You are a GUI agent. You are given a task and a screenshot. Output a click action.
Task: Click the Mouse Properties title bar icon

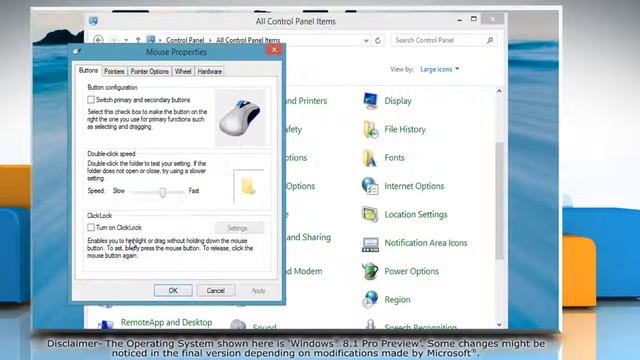tap(76, 51)
